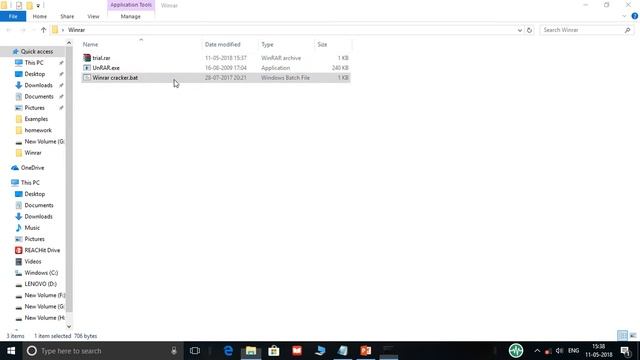Open pinned Downloads under Quick access
Screen dimensions: 640x360
click(x=38, y=85)
